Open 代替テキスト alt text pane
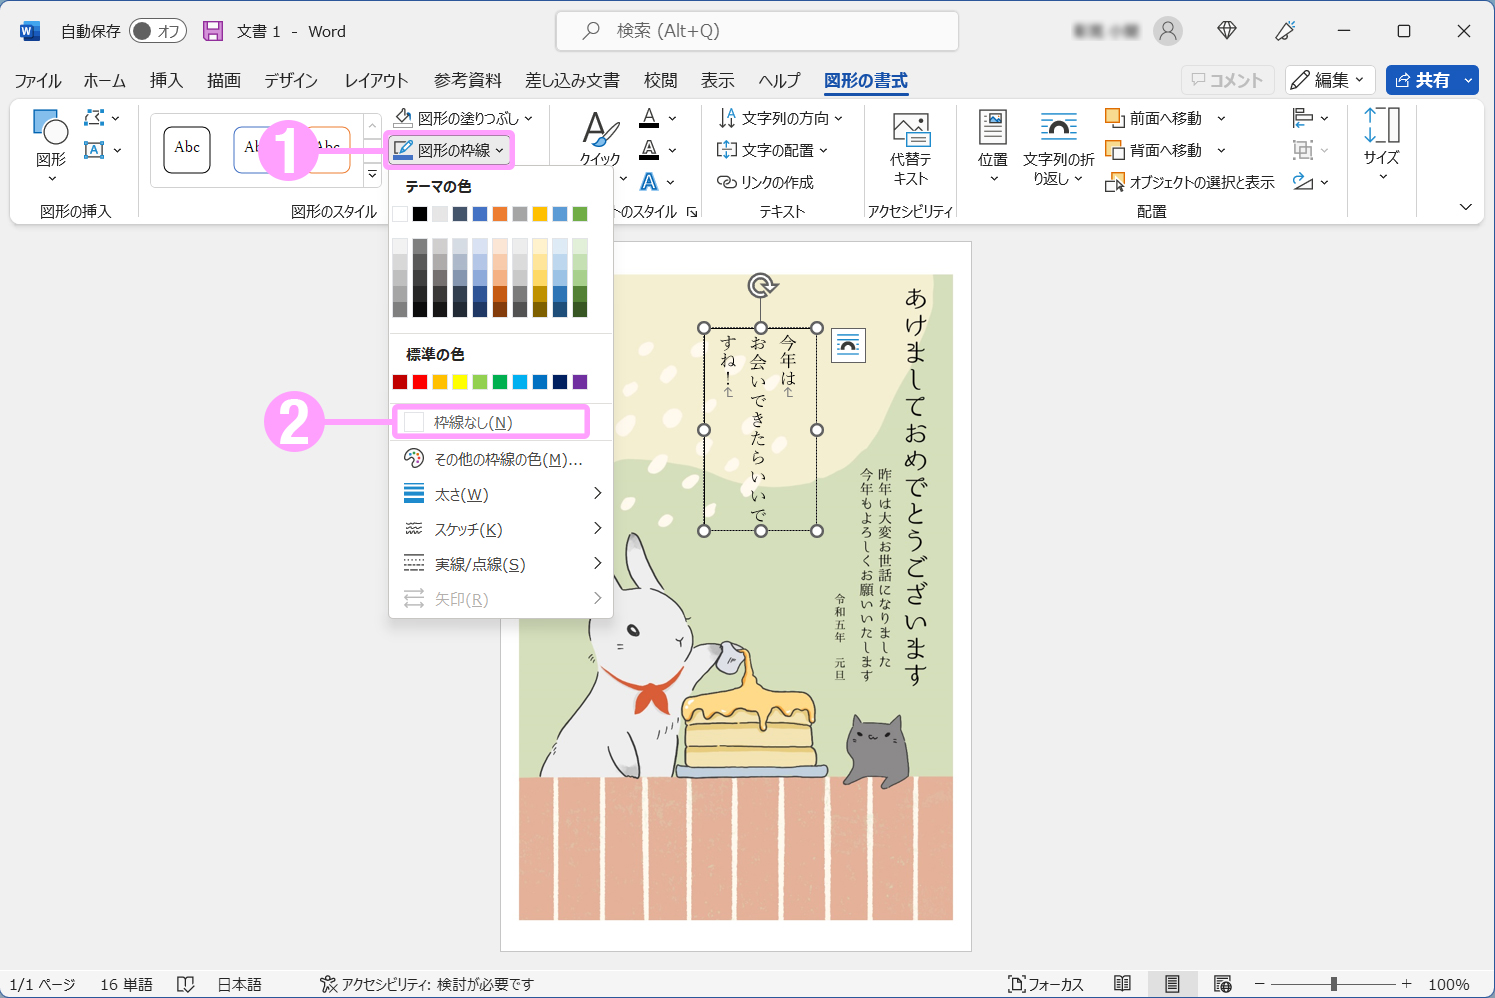 (x=911, y=148)
